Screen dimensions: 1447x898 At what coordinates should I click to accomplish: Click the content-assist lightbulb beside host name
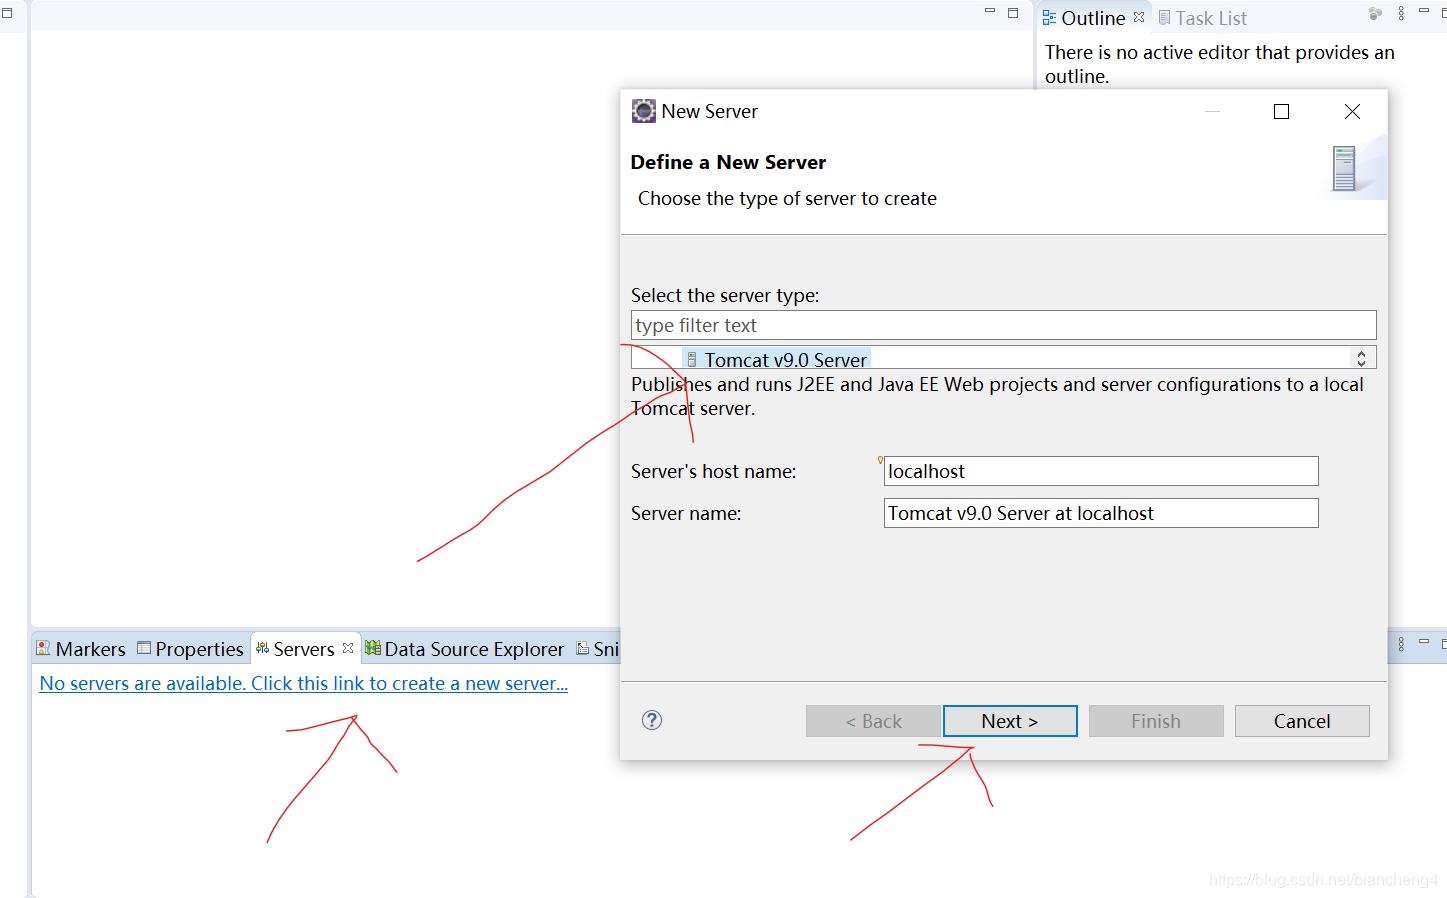pyautogui.click(x=880, y=460)
